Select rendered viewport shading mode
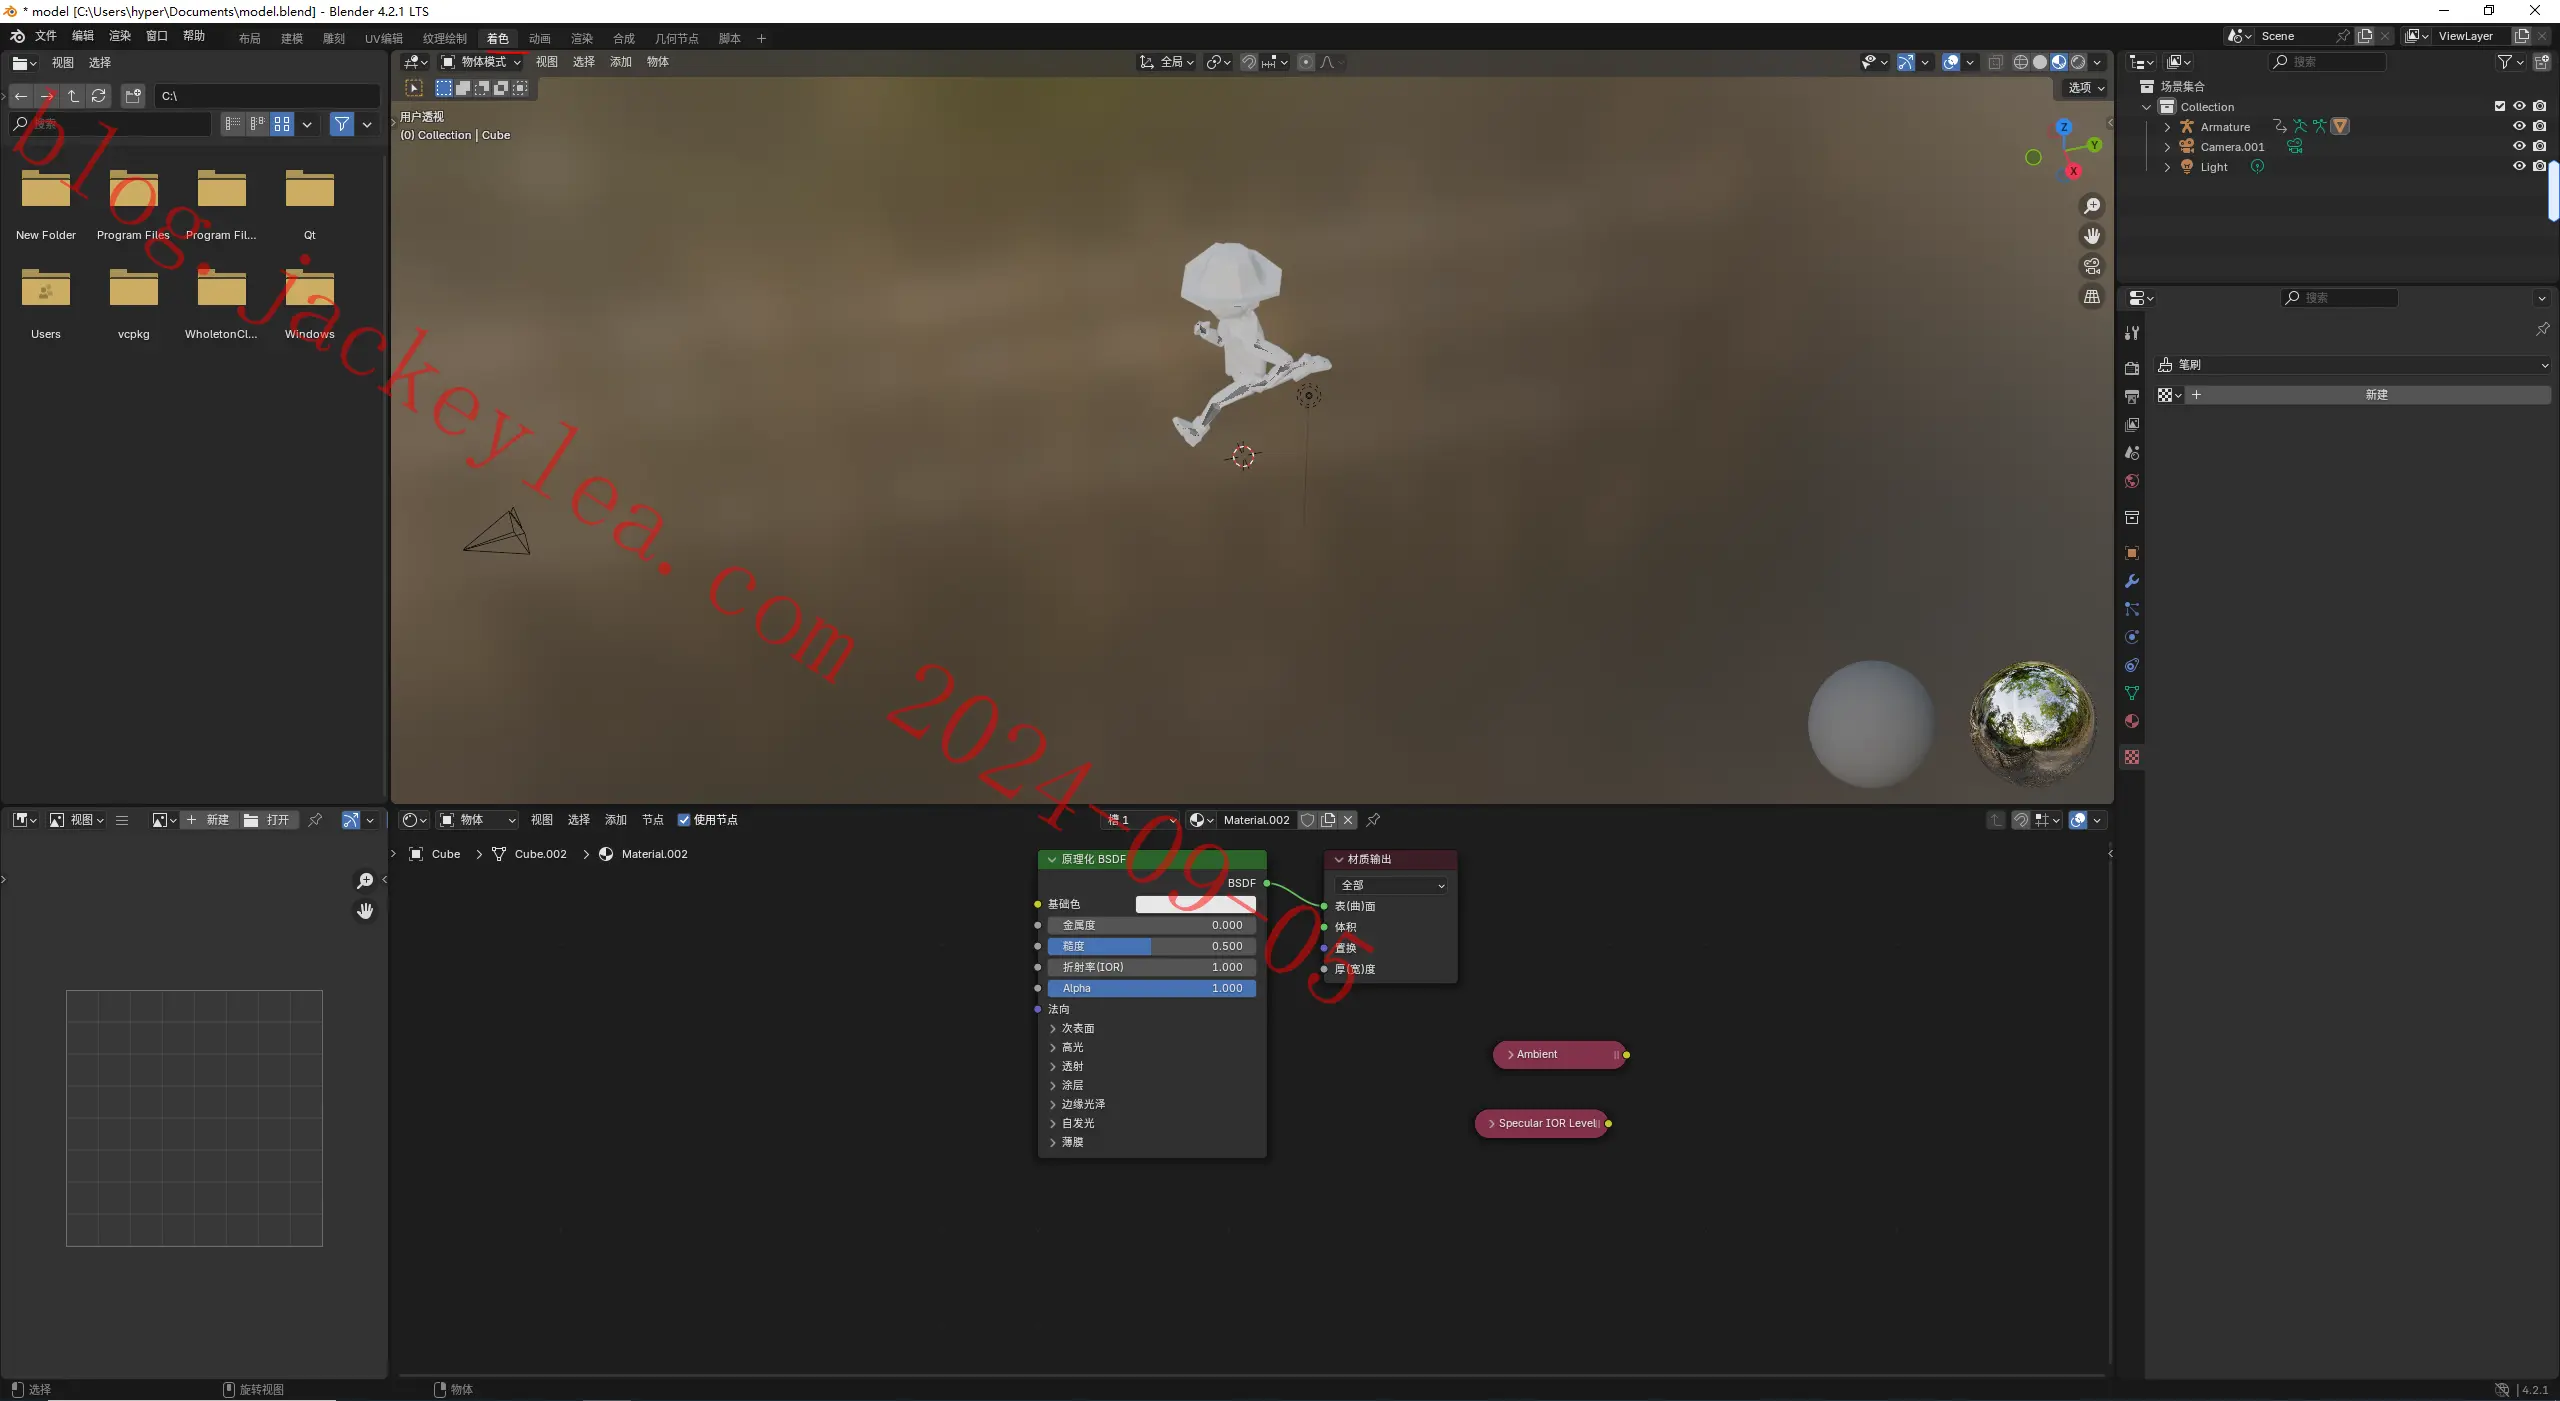The image size is (2560, 1401). (2078, 62)
